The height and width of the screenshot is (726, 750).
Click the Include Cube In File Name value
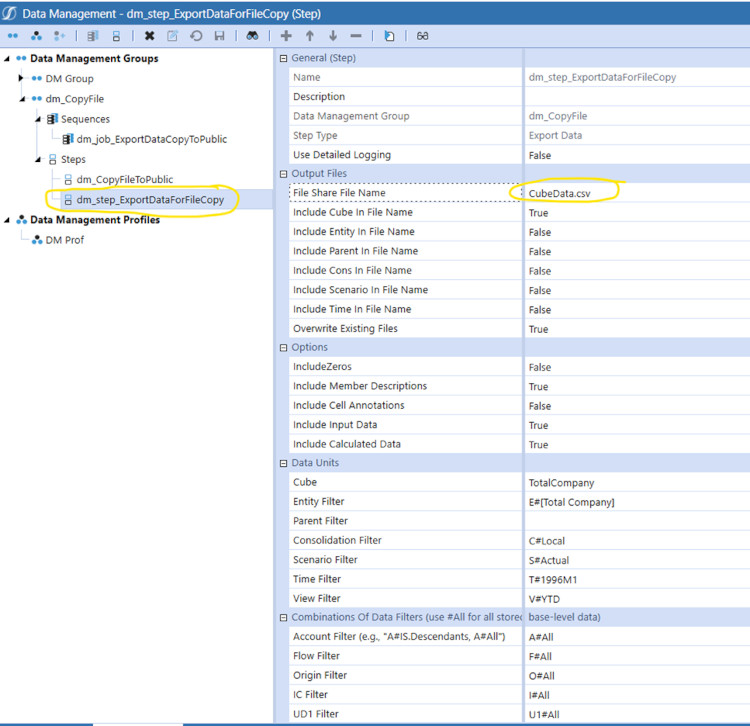[539, 213]
